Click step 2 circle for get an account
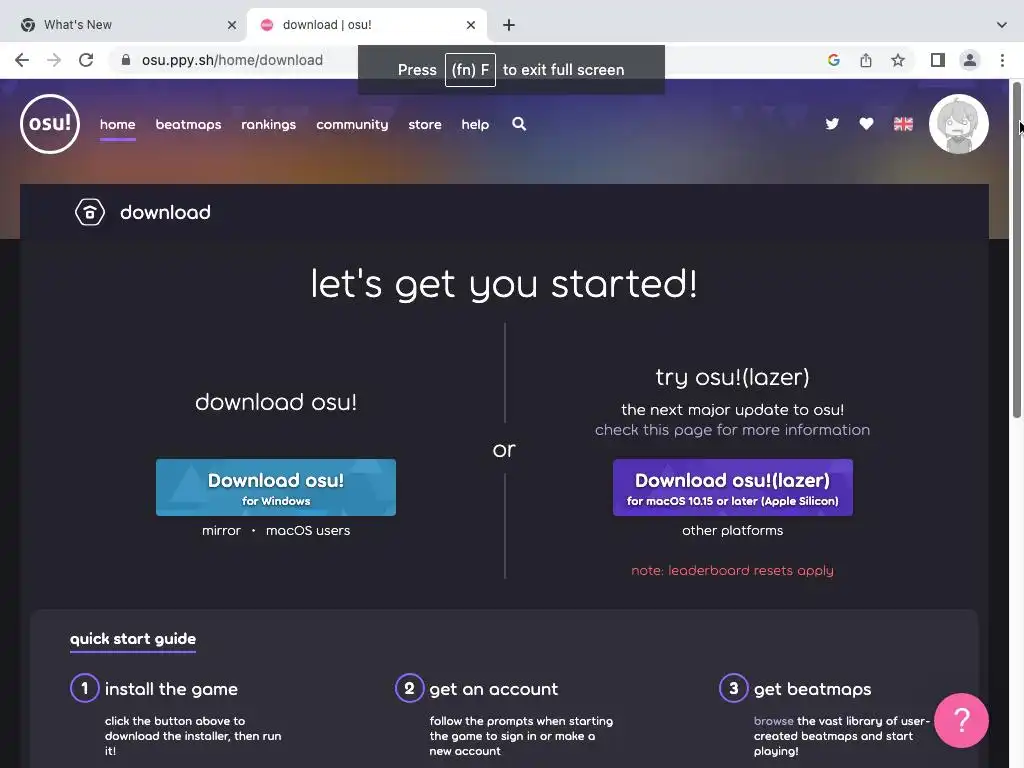1024x768 pixels. (x=409, y=688)
